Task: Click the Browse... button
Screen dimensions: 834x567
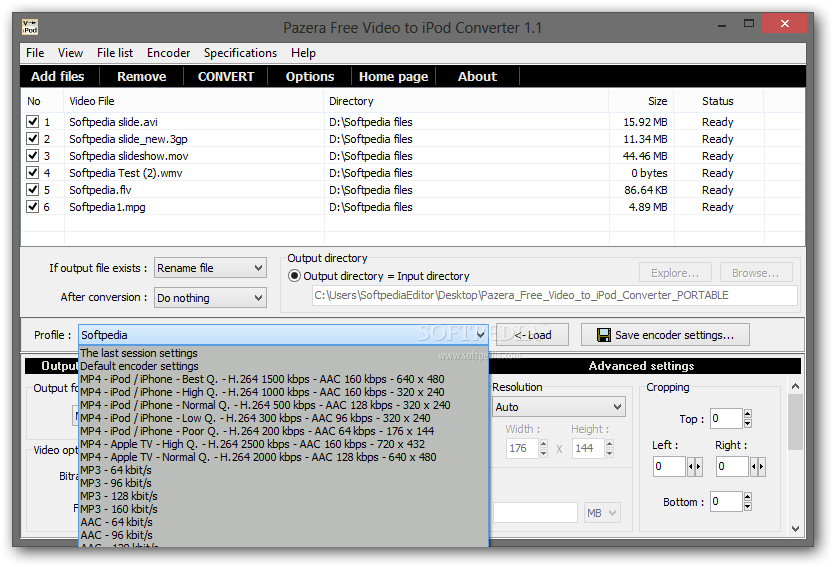Action: [x=756, y=273]
